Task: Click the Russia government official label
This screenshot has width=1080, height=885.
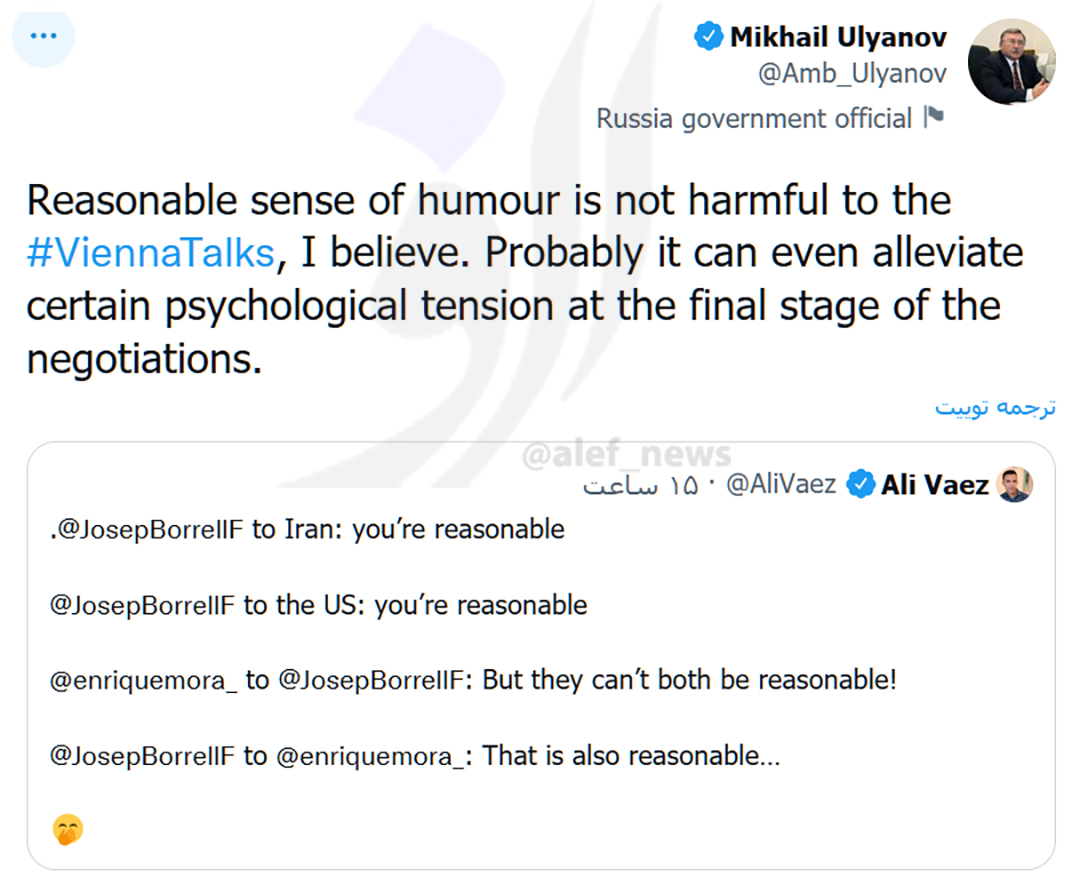Action: (754, 118)
